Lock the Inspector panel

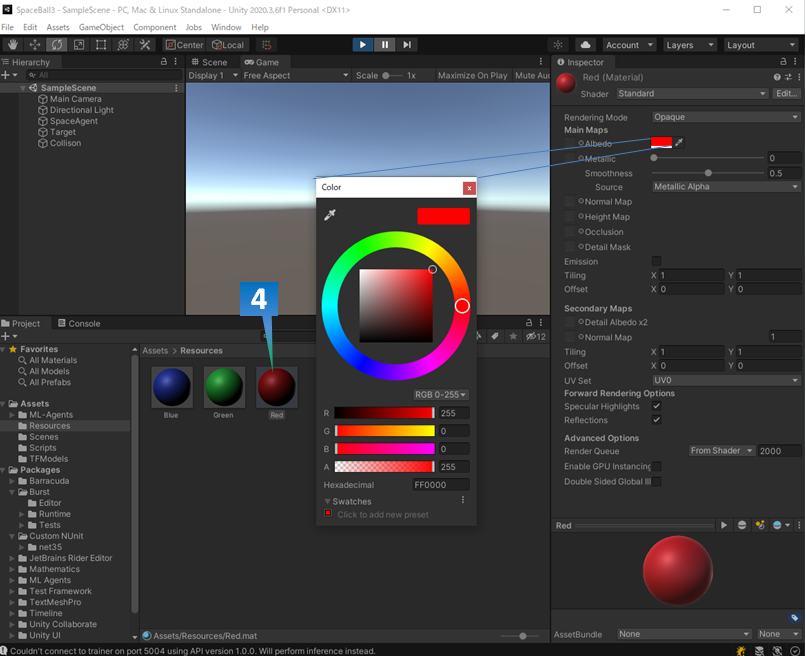783,62
